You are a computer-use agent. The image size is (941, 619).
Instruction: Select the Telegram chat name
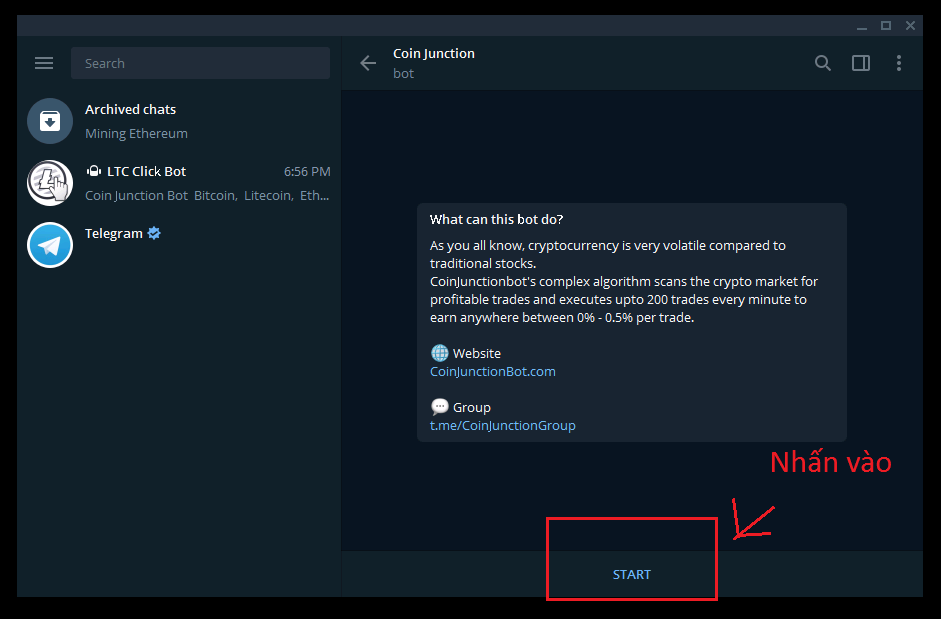(x=113, y=233)
